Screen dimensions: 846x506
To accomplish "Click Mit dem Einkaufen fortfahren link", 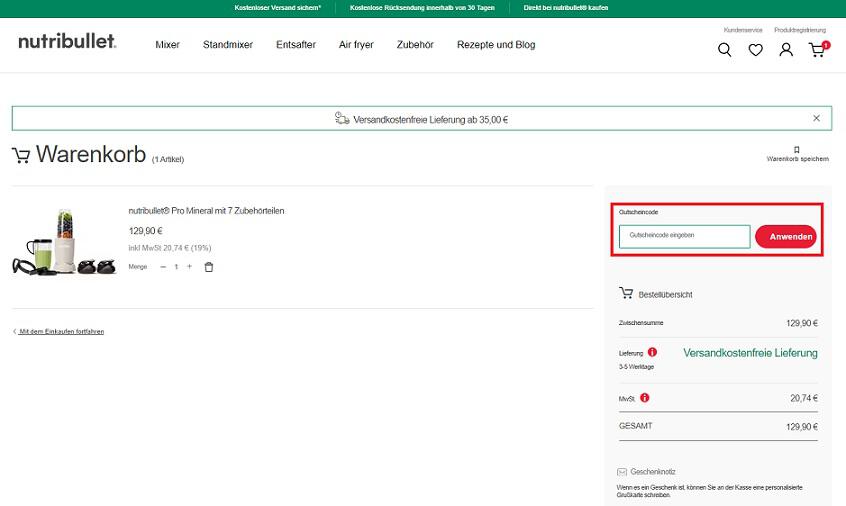I will 62,332.
